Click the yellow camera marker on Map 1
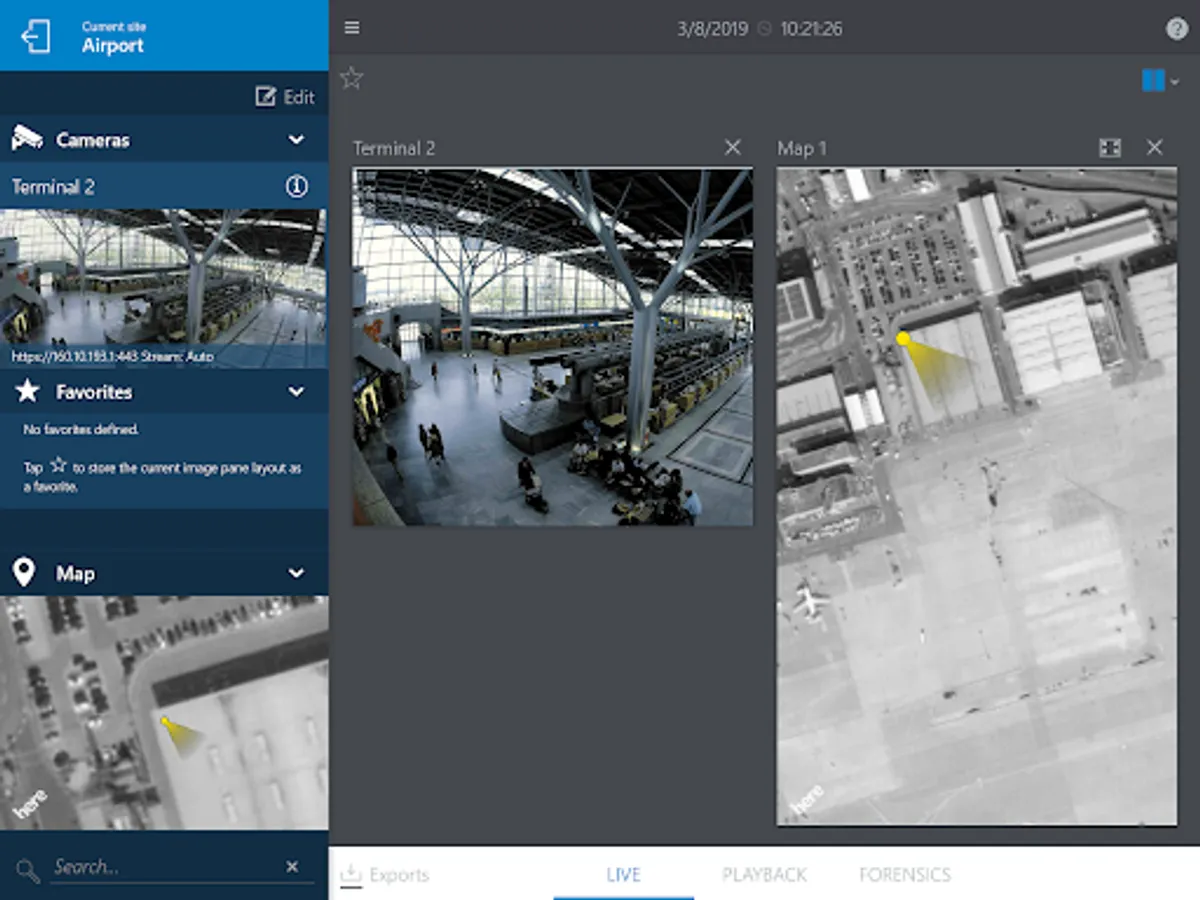Viewport: 1200px width, 900px height. 903,339
